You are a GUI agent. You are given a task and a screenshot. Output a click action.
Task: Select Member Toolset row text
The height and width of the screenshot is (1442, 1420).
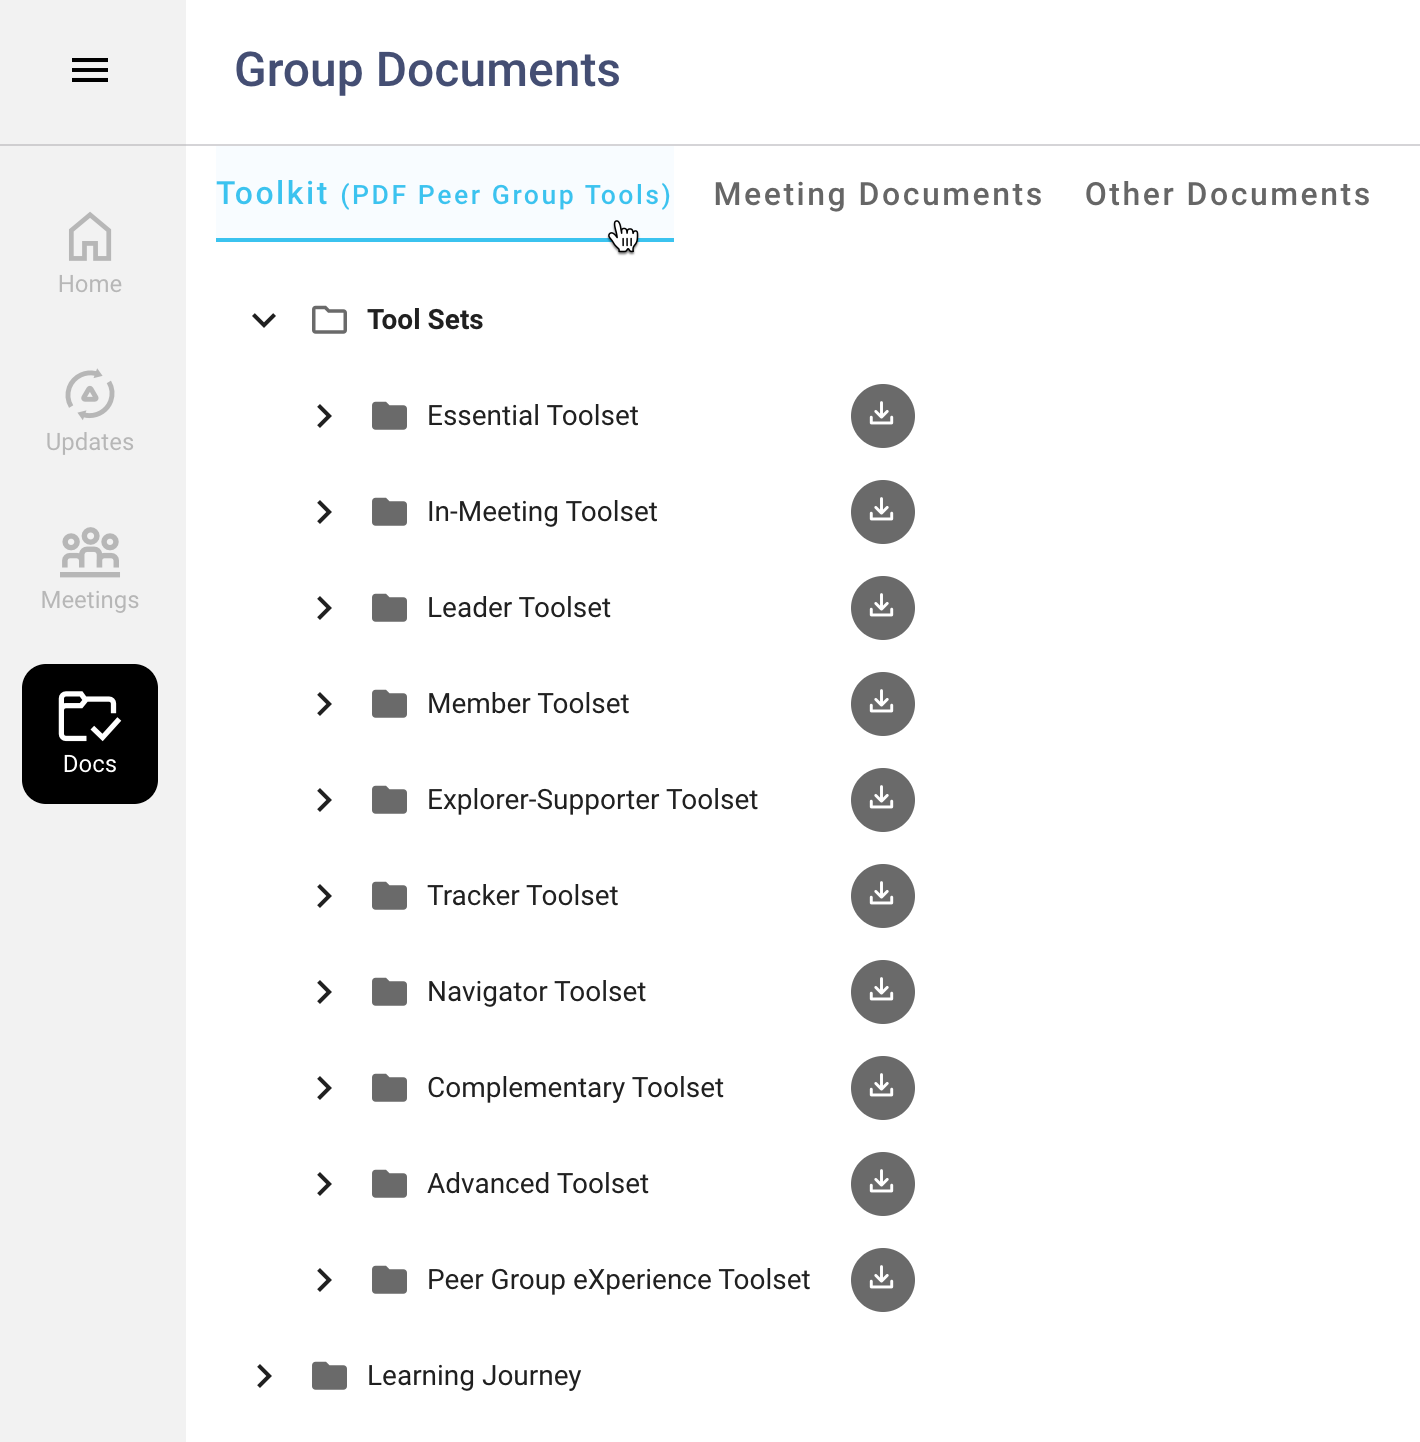(528, 704)
